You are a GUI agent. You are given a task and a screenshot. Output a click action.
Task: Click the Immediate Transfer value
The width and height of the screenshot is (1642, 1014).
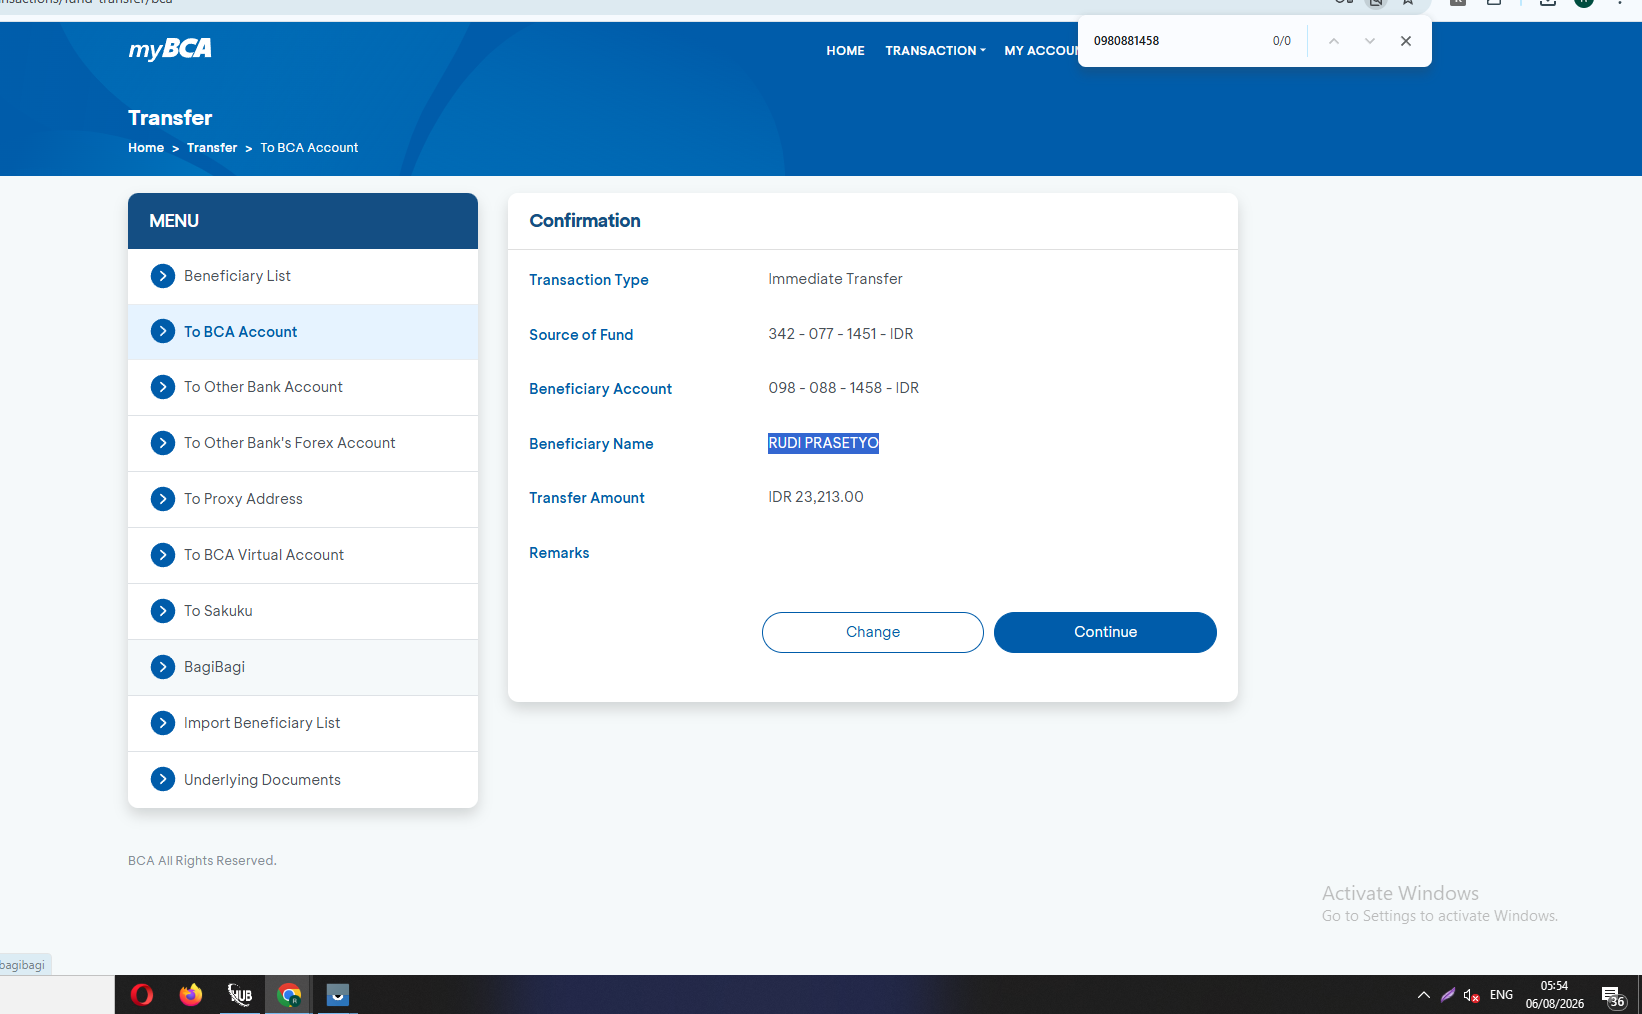[835, 279]
